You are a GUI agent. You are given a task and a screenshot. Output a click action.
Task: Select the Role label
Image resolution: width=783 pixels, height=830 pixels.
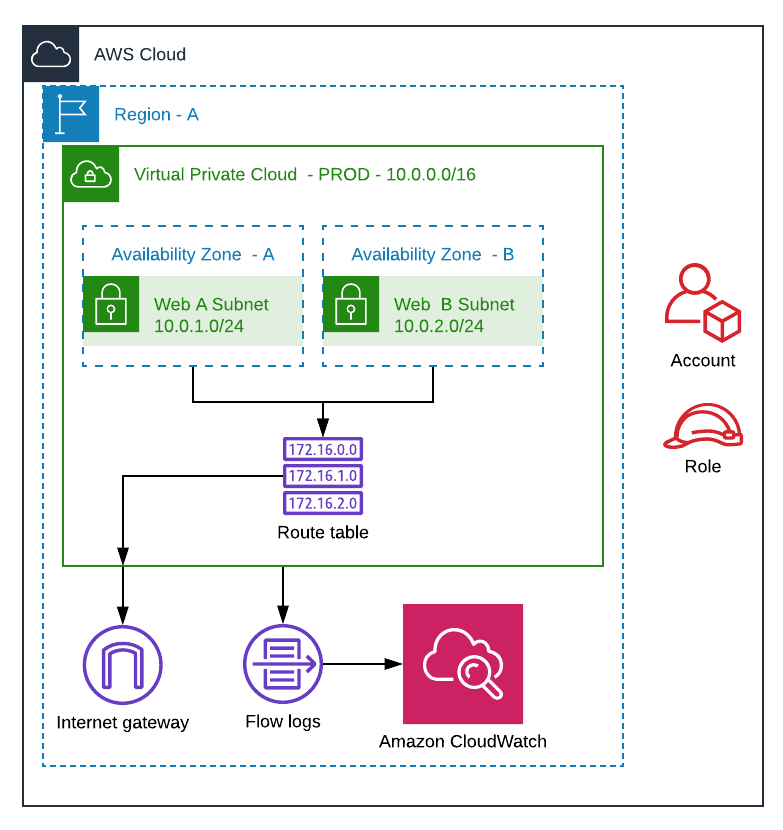[703, 466]
